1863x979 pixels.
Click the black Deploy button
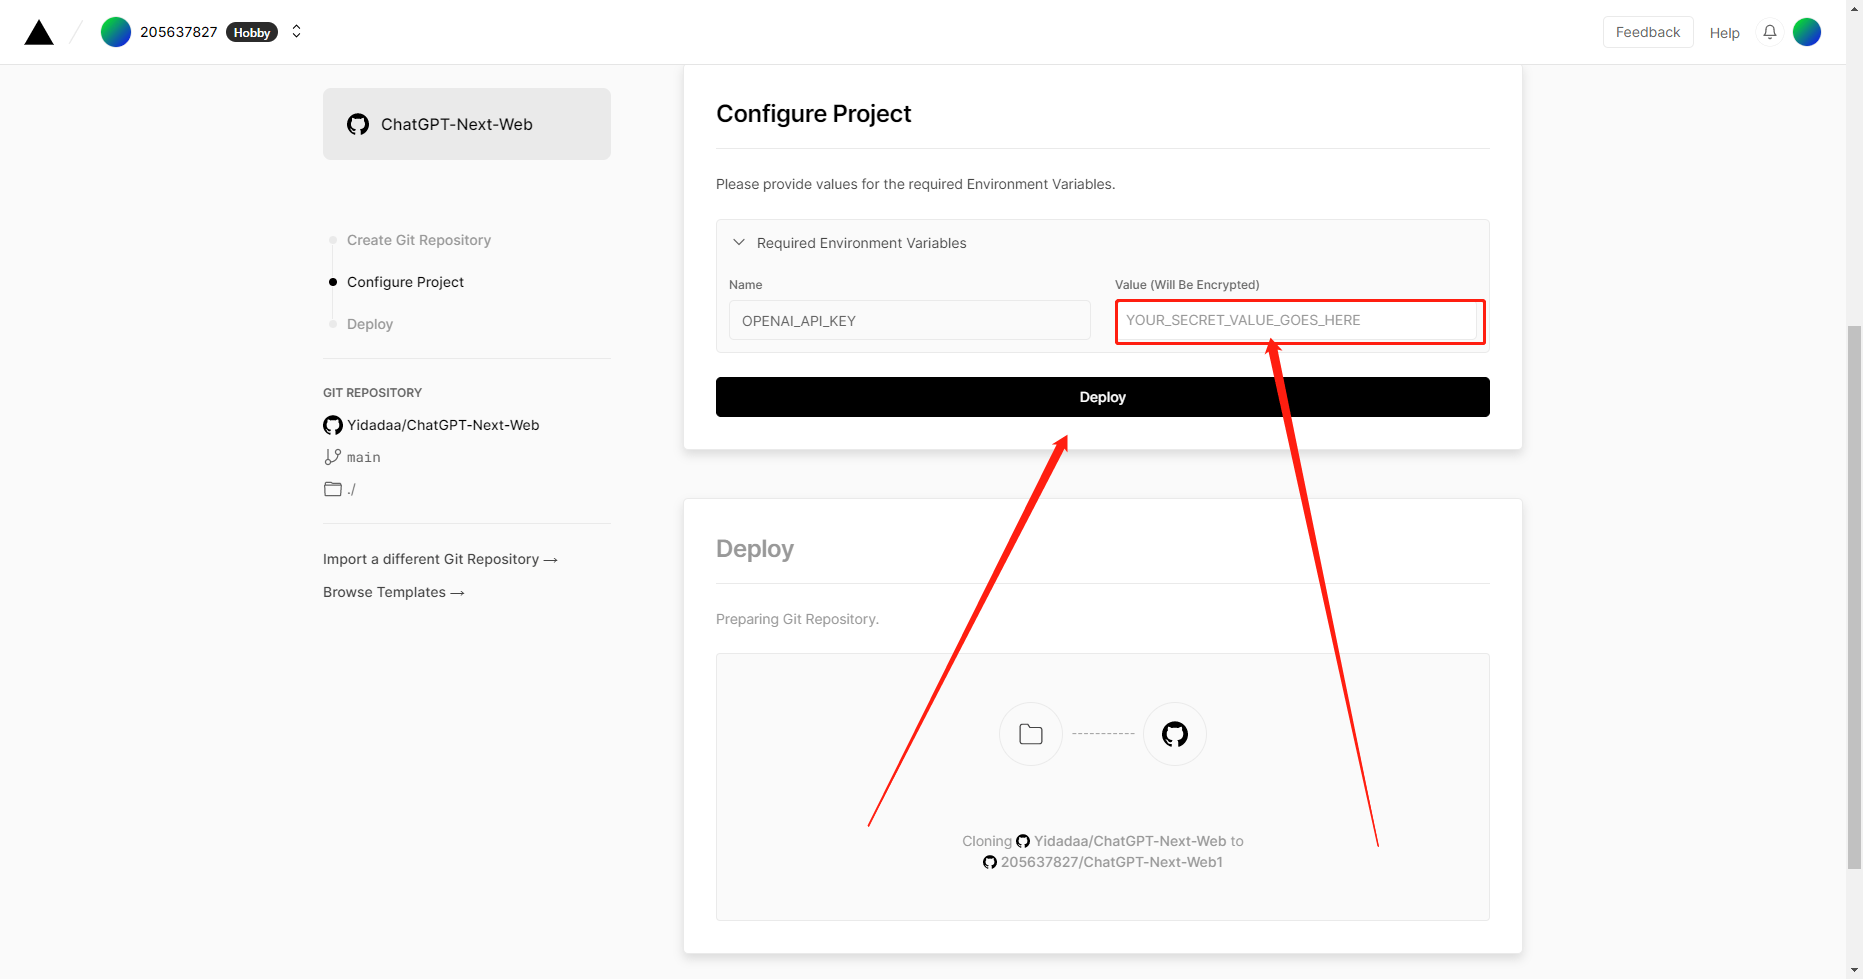(1103, 397)
